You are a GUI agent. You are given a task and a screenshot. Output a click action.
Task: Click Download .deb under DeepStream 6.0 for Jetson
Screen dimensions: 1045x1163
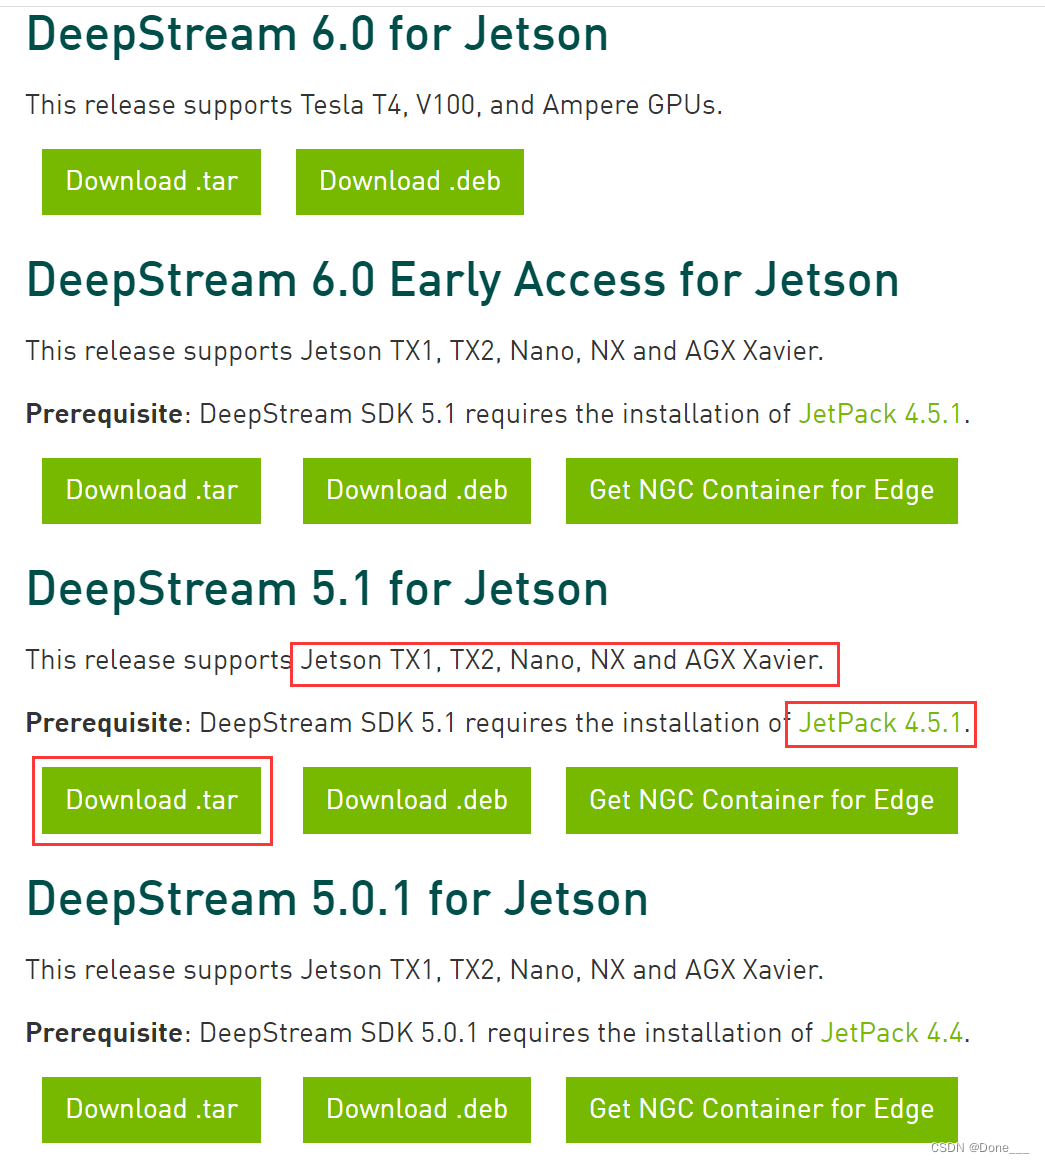pos(410,181)
